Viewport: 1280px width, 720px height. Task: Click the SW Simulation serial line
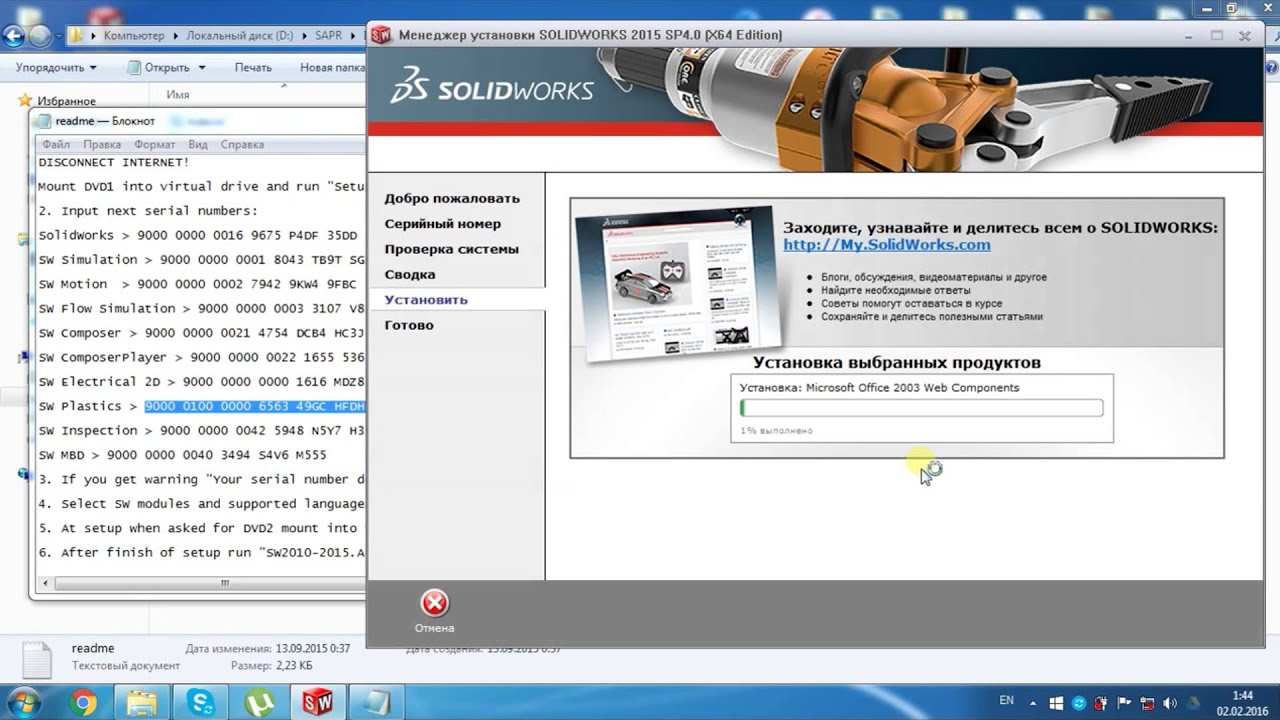202,260
